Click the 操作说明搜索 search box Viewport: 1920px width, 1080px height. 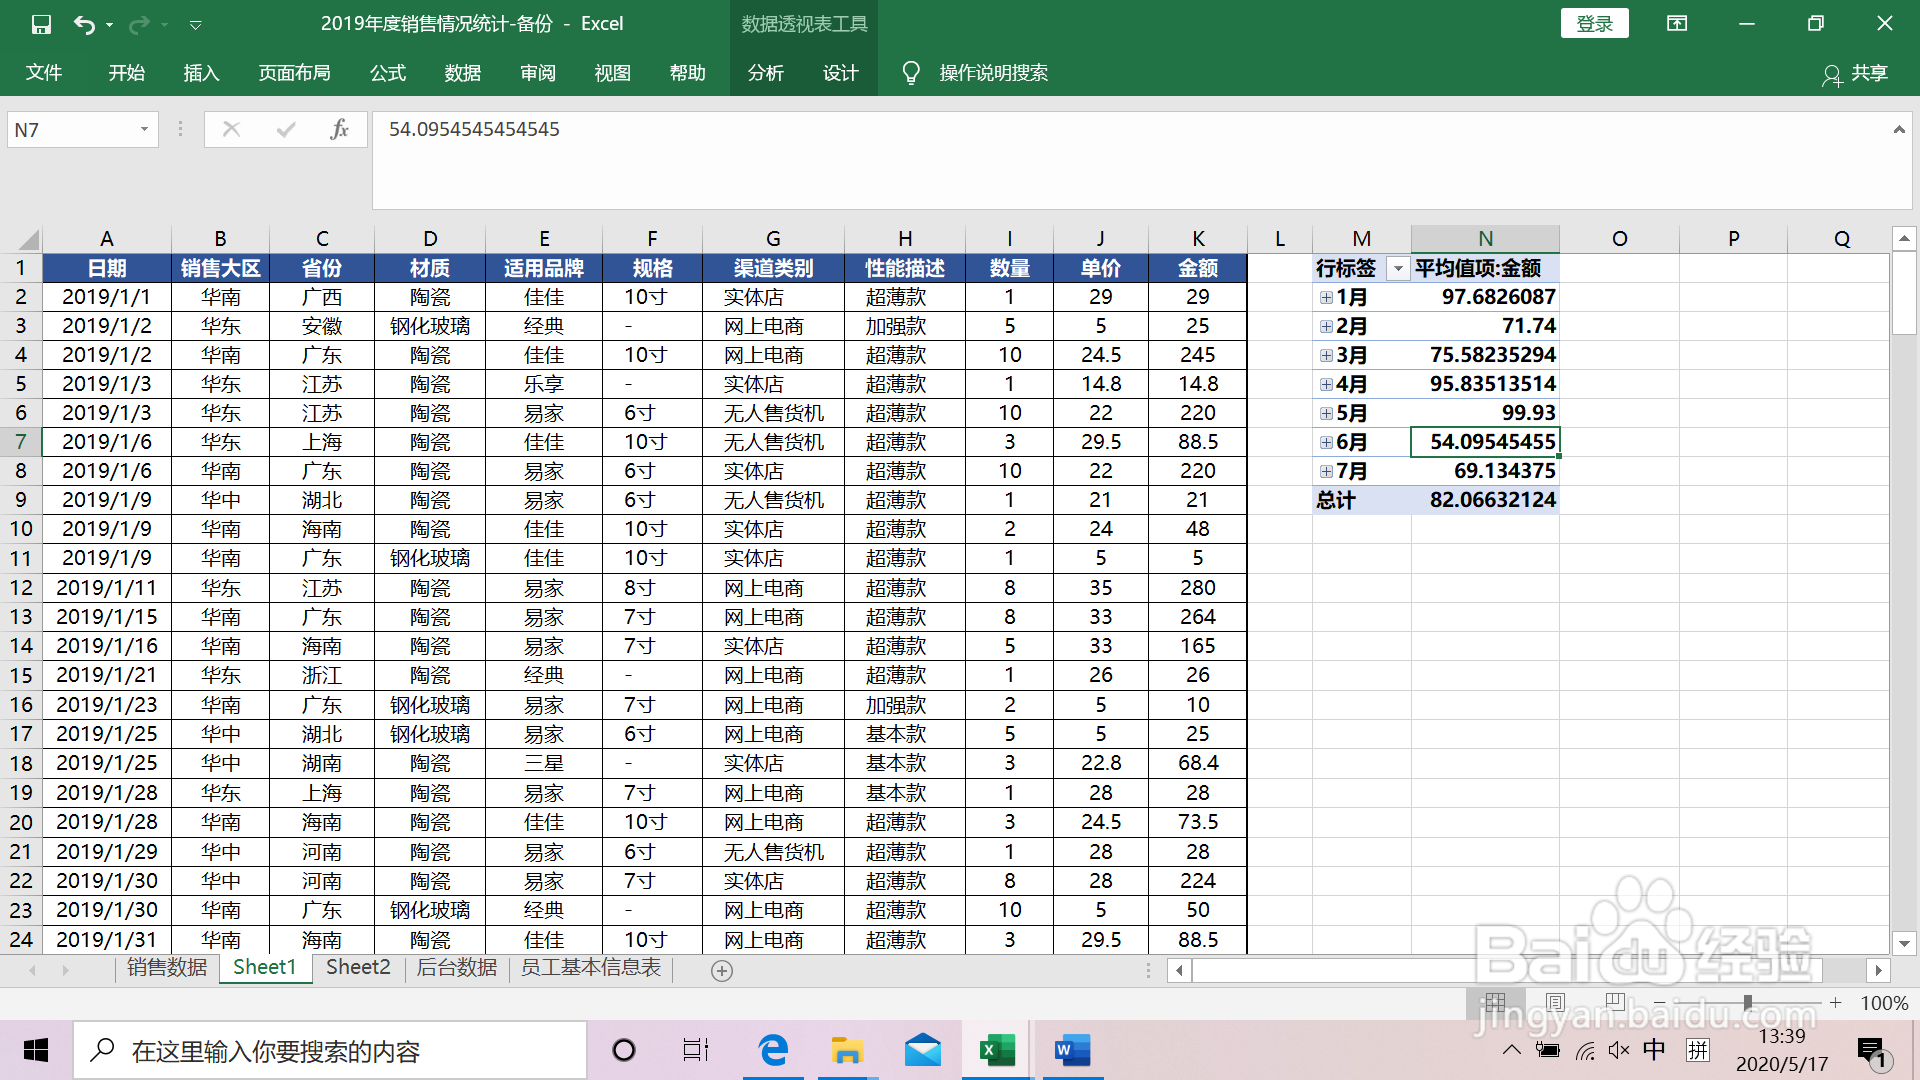[x=993, y=73]
